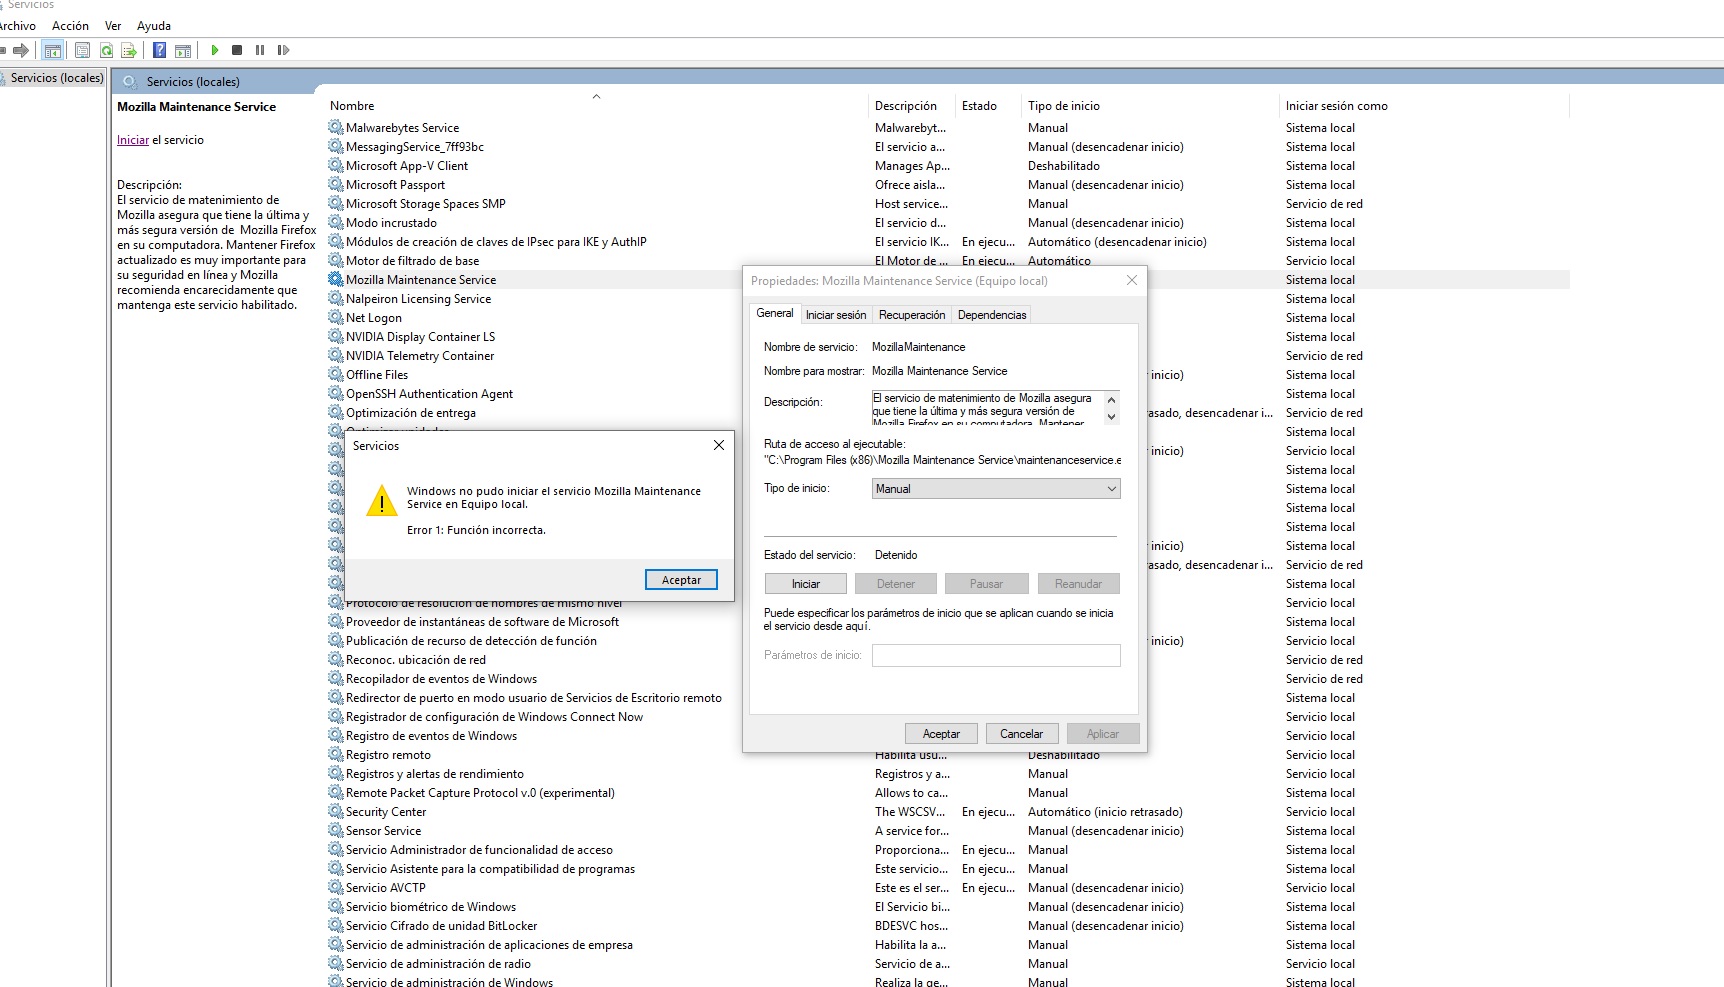Click the gear icon next to Net Logon

(x=336, y=317)
